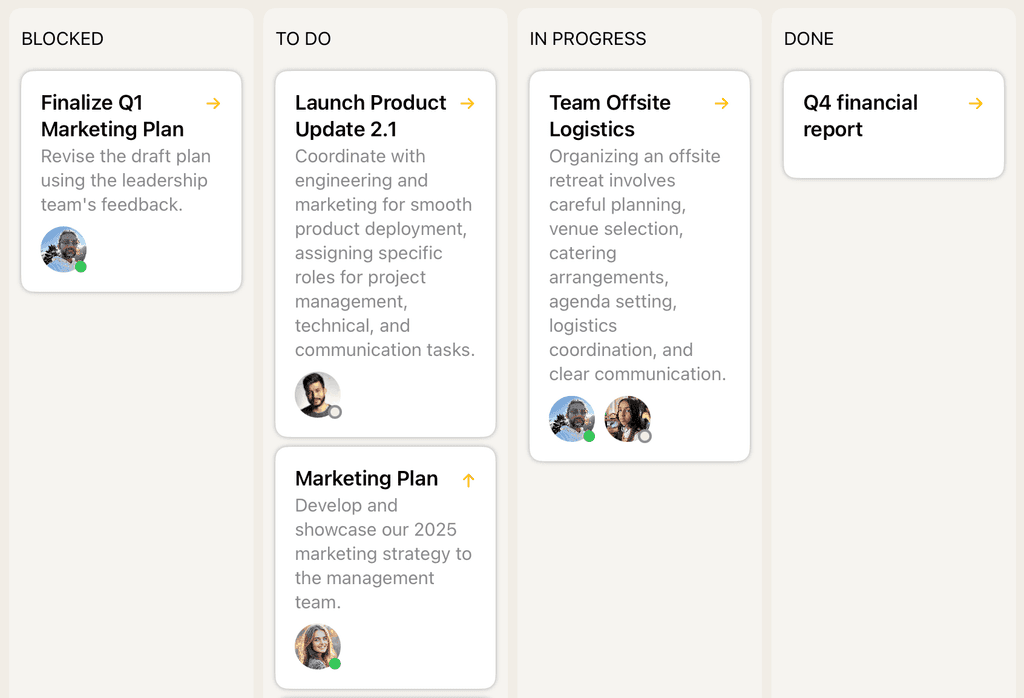Open the Finalize Q1 Marketing Plan card title

112,116
